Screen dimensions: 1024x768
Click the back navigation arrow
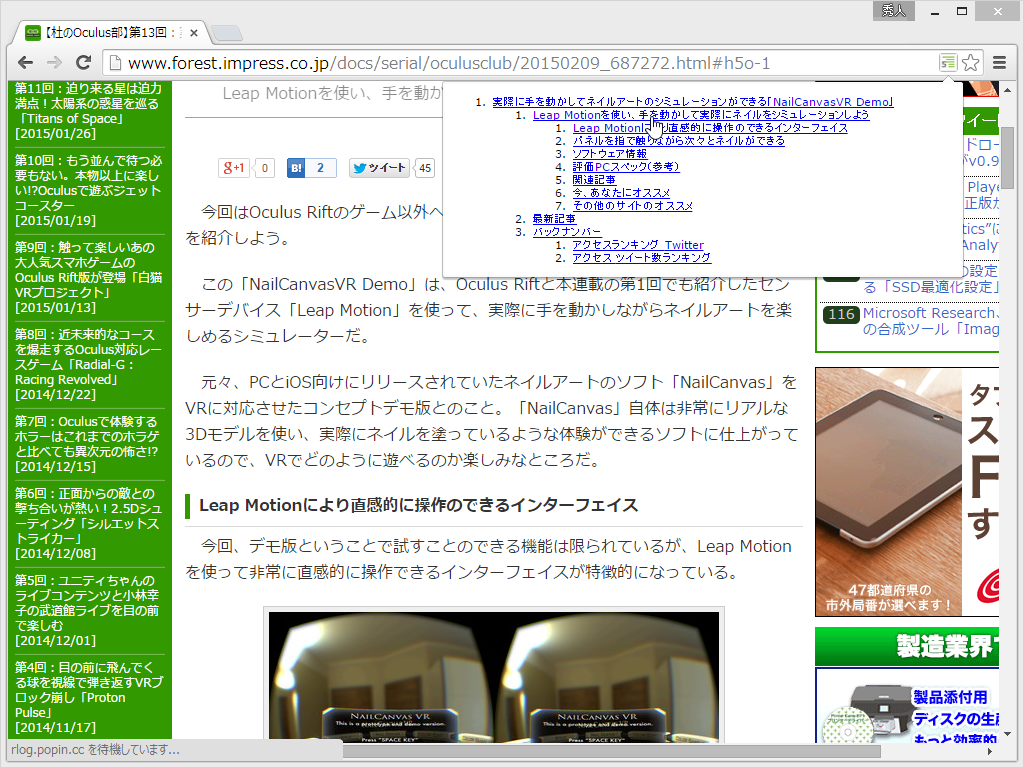pyautogui.click(x=25, y=61)
